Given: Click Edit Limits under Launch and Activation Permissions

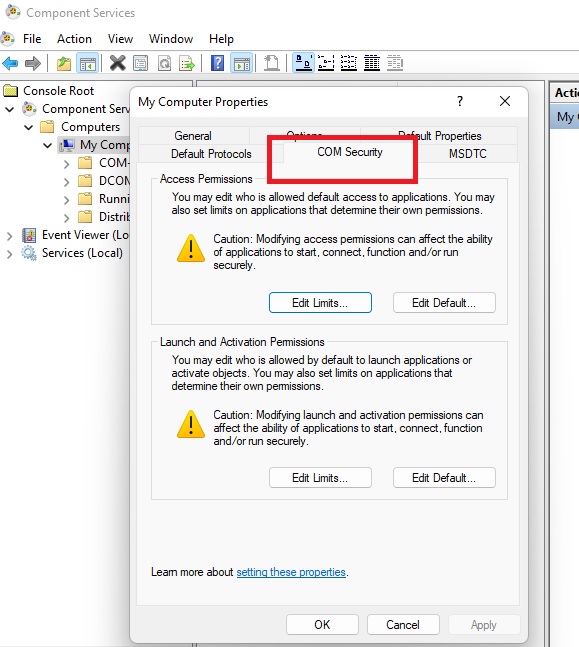Looking at the screenshot, I should coord(320,478).
